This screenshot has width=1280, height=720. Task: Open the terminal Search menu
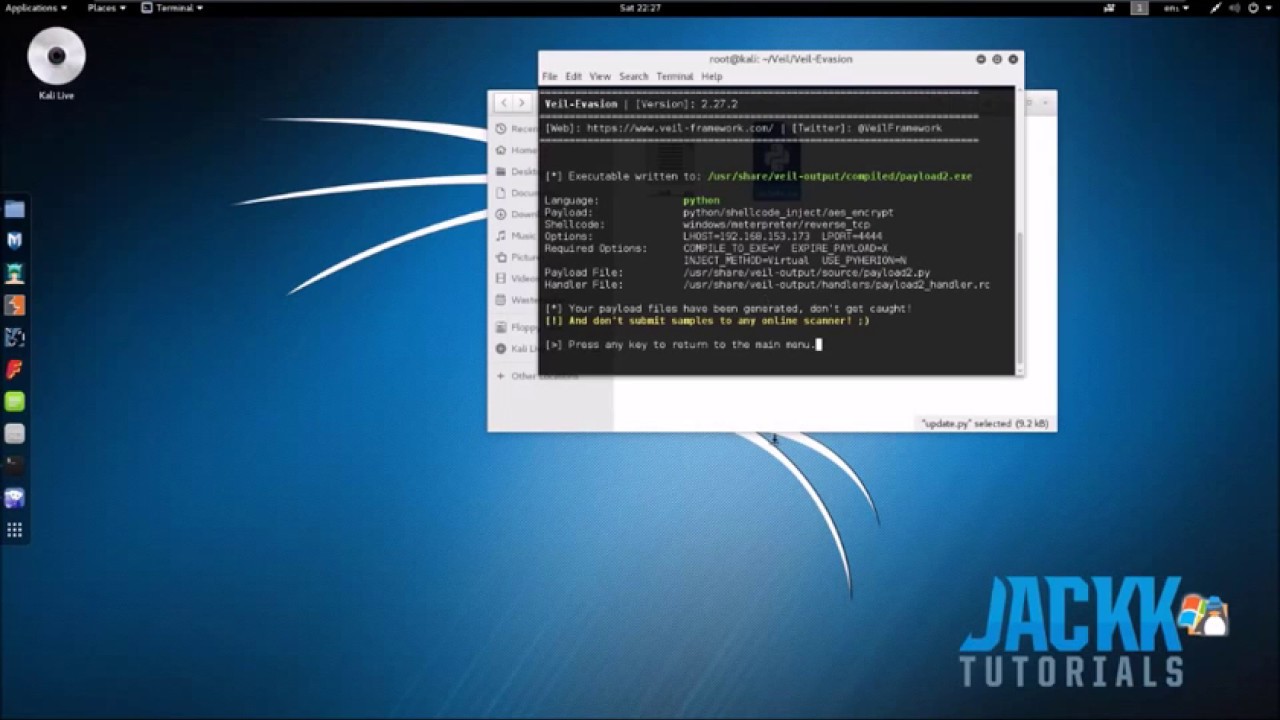click(634, 76)
